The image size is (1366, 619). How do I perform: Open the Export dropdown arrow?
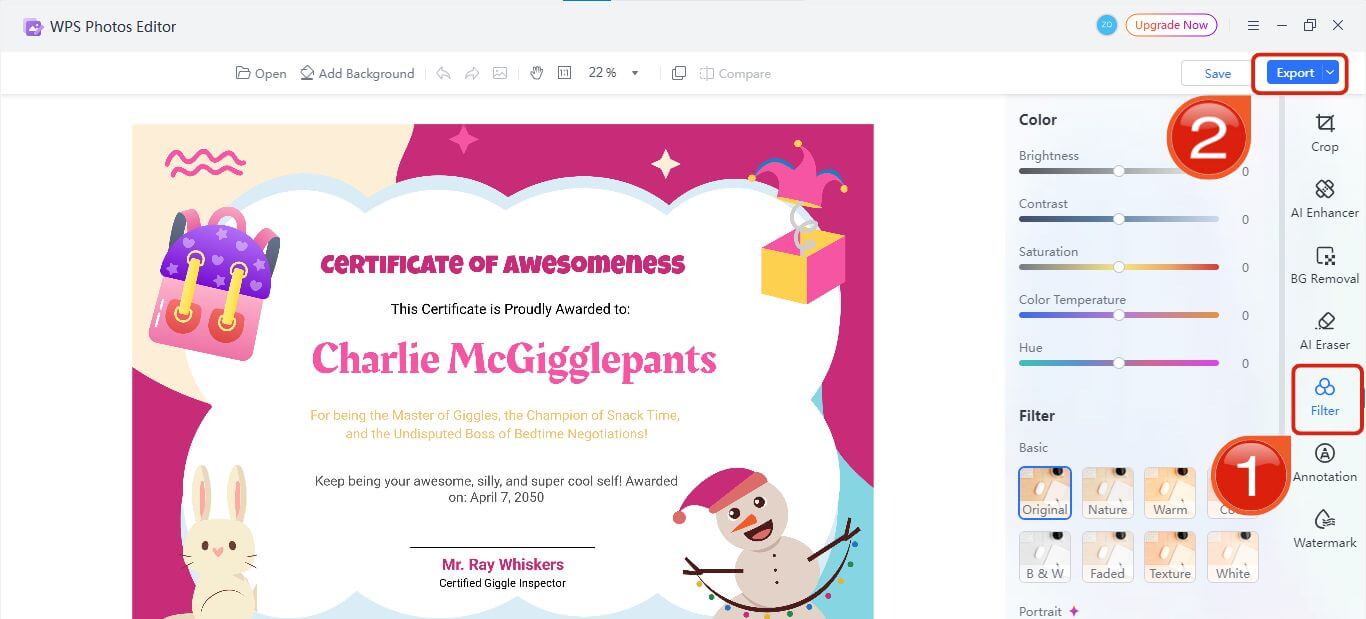tap(1330, 73)
